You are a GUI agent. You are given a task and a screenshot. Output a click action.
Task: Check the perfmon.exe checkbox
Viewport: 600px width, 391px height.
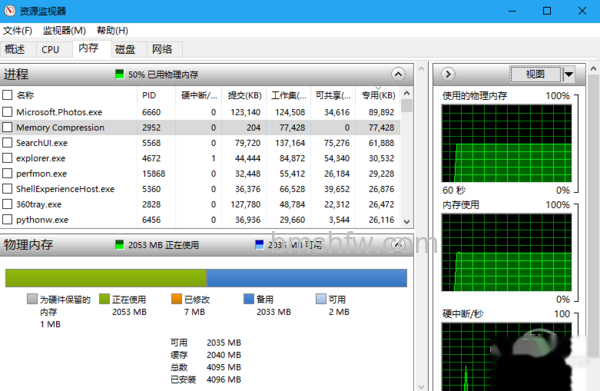pos(7,173)
